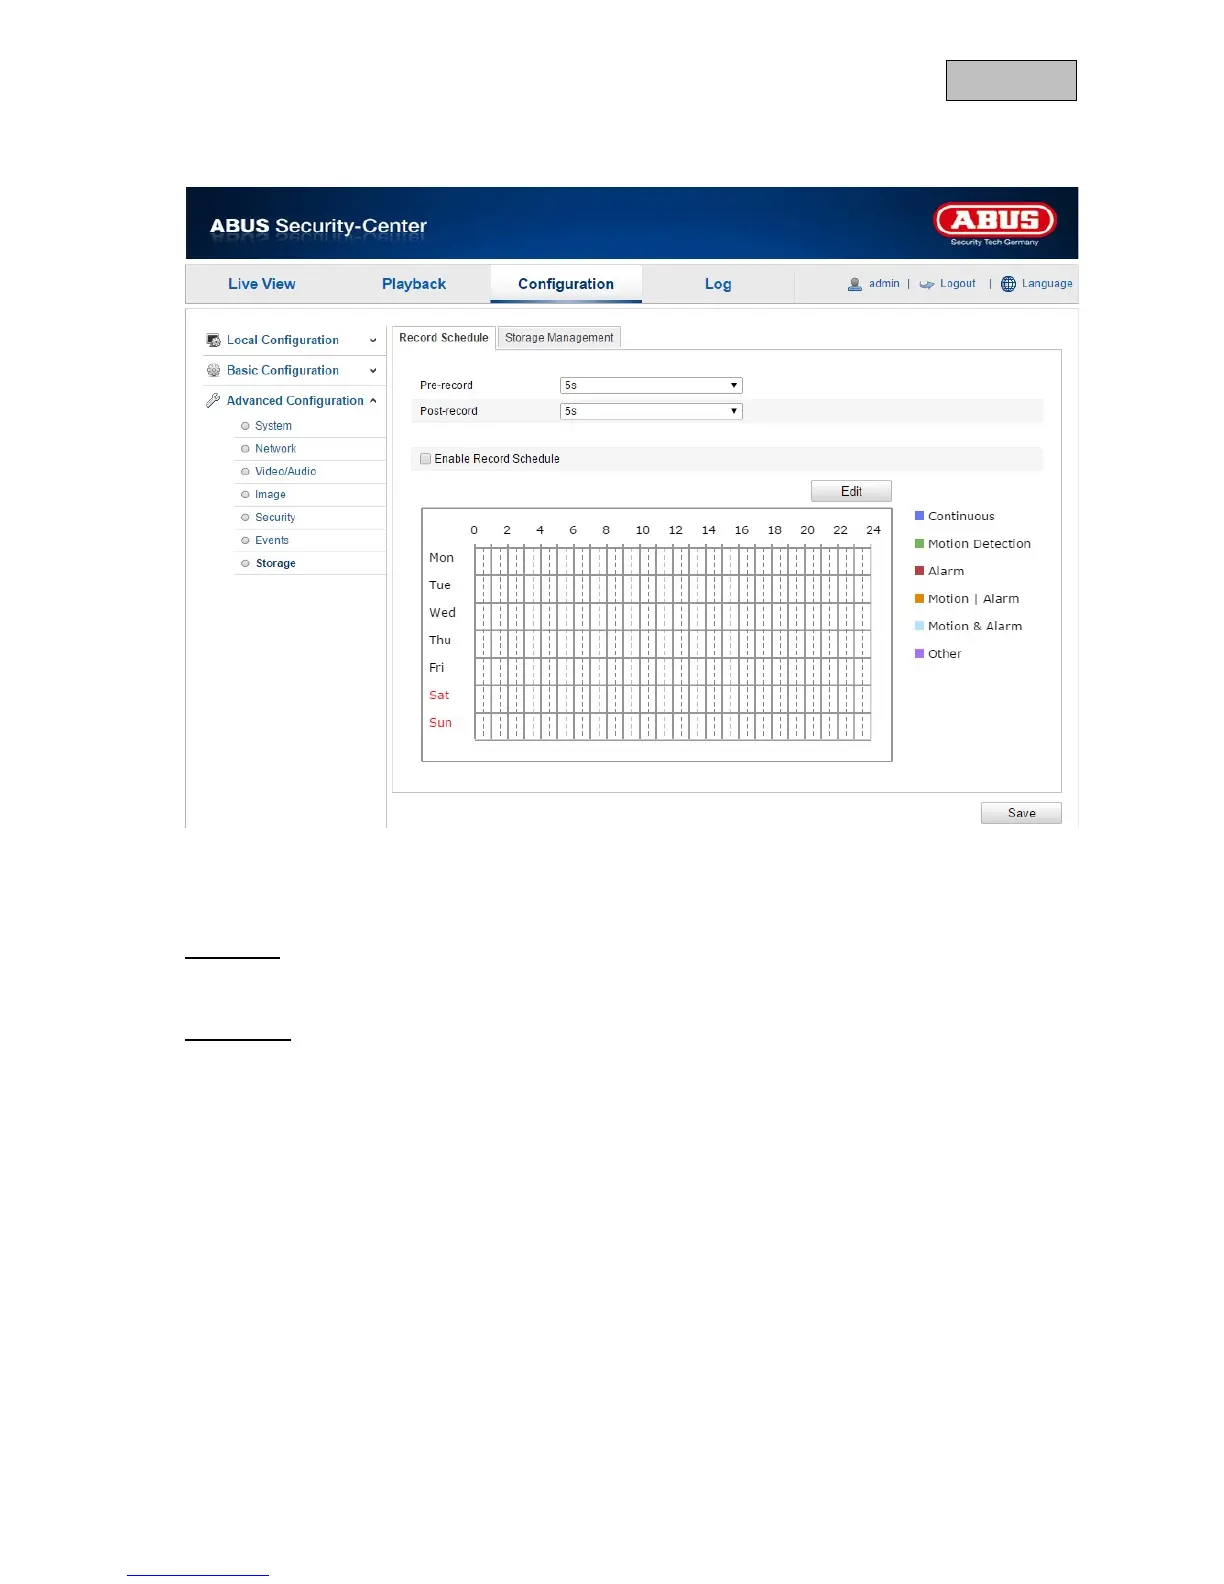The image size is (1224, 1584).
Task: Click the Alarm red legend swatch
Action: (919, 571)
